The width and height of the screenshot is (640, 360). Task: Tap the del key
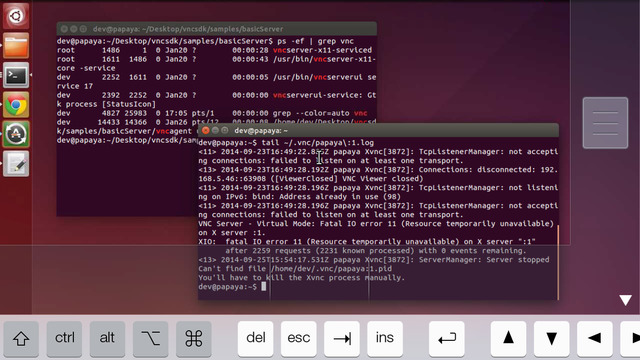click(256, 338)
